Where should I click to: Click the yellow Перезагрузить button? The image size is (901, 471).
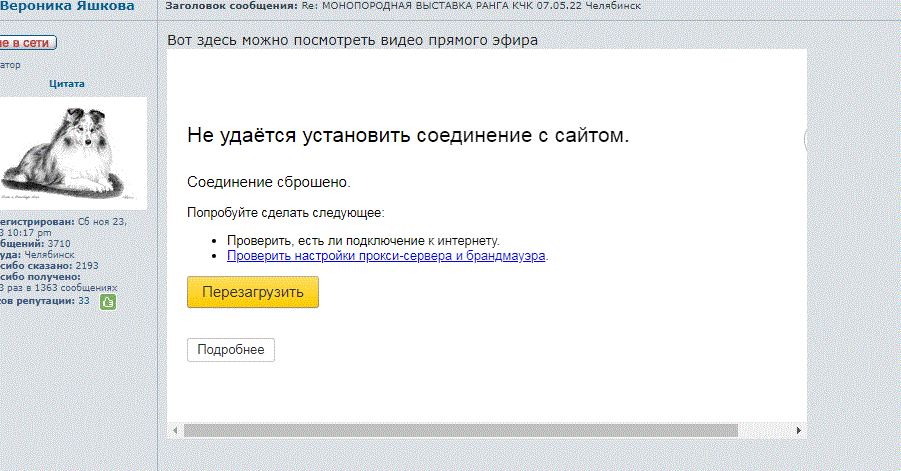click(253, 292)
